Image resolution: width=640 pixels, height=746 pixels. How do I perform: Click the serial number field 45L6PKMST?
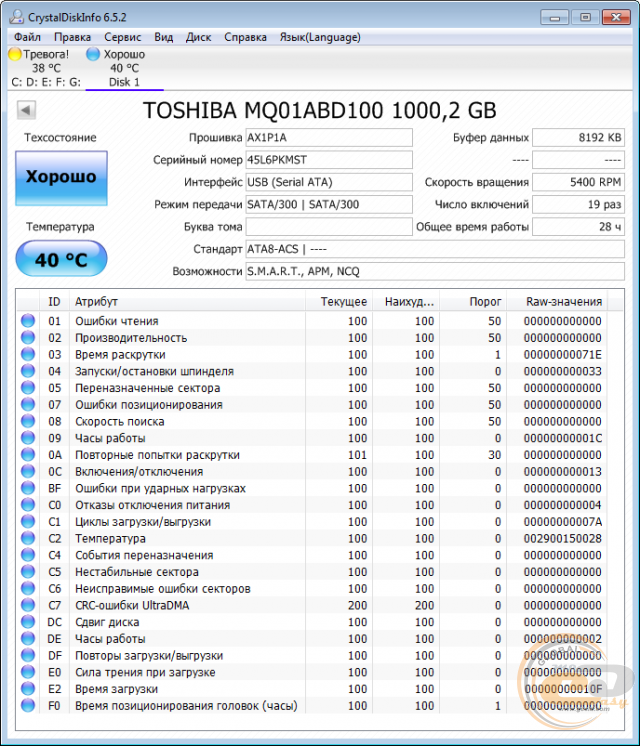(x=329, y=160)
